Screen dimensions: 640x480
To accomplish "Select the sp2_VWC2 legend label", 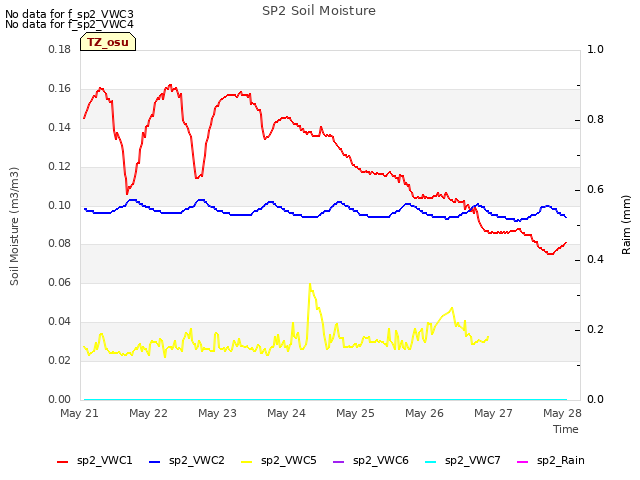I will tap(197, 461).
